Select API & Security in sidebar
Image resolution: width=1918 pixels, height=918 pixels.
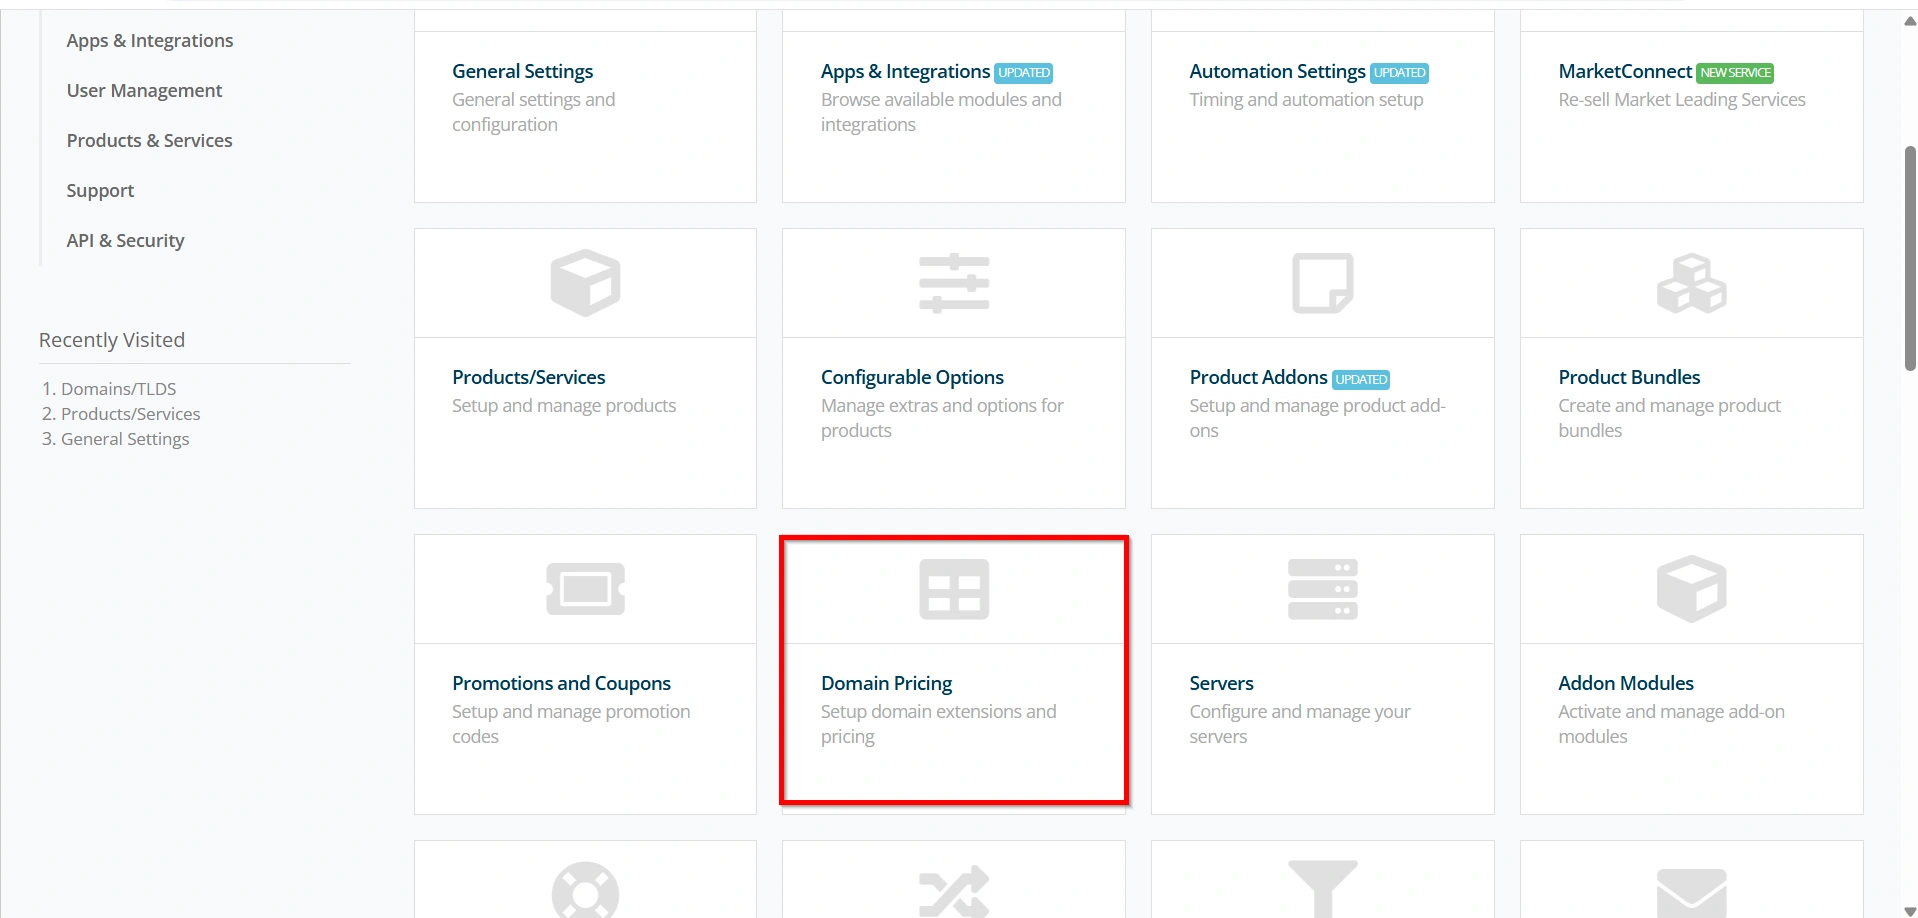(x=125, y=240)
